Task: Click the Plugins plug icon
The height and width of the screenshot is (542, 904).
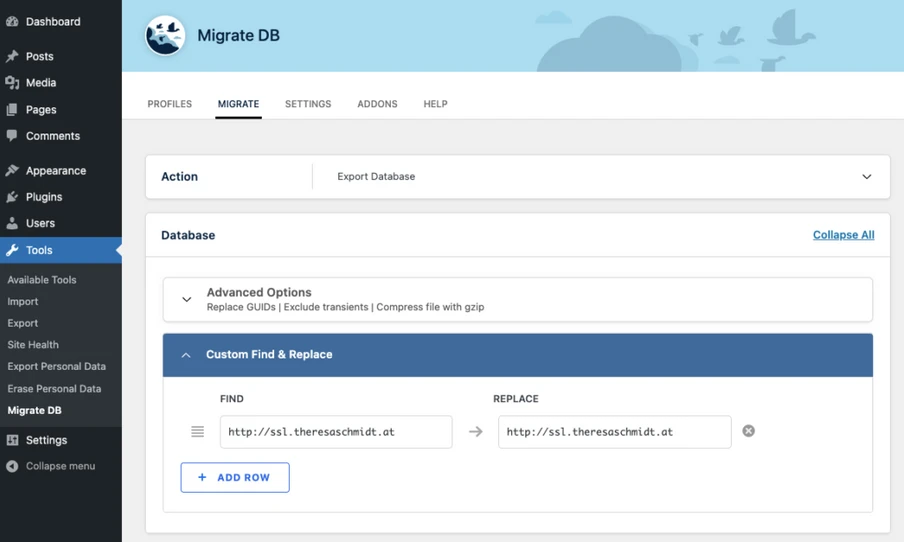Action: [x=12, y=197]
